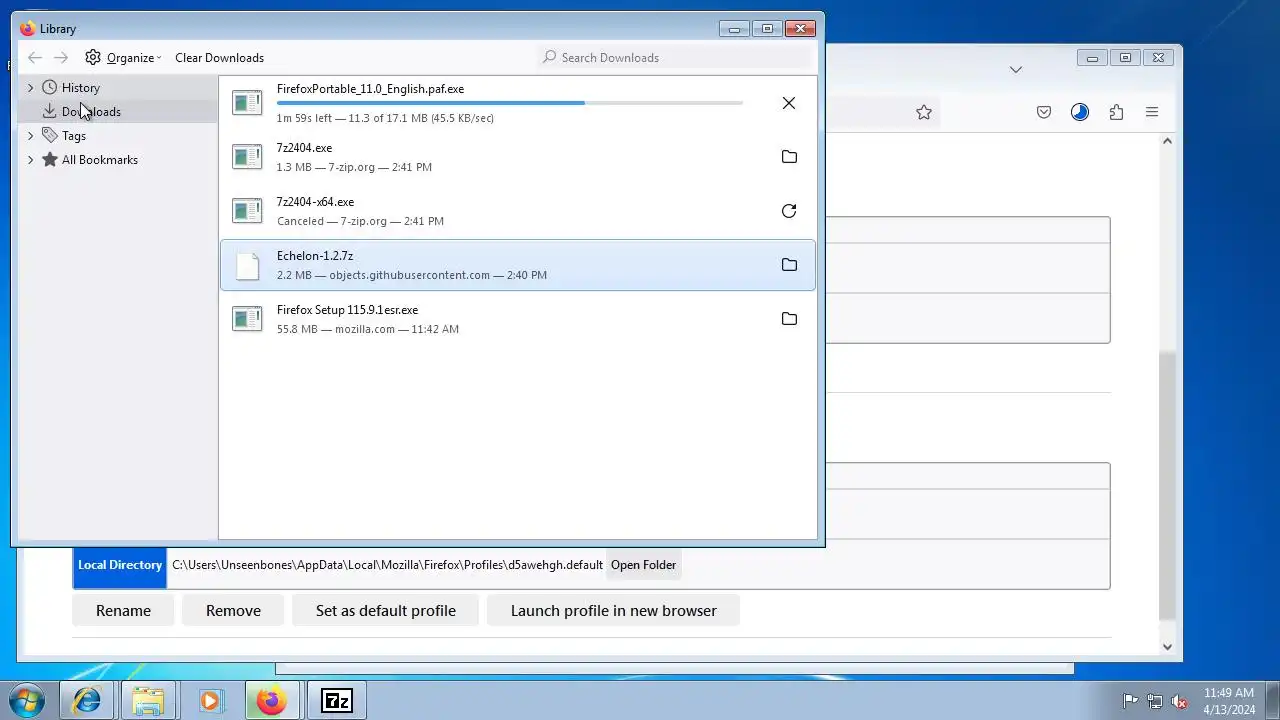The height and width of the screenshot is (720, 1280).
Task: Click the Action Center flag tray icon
Action: click(1130, 701)
